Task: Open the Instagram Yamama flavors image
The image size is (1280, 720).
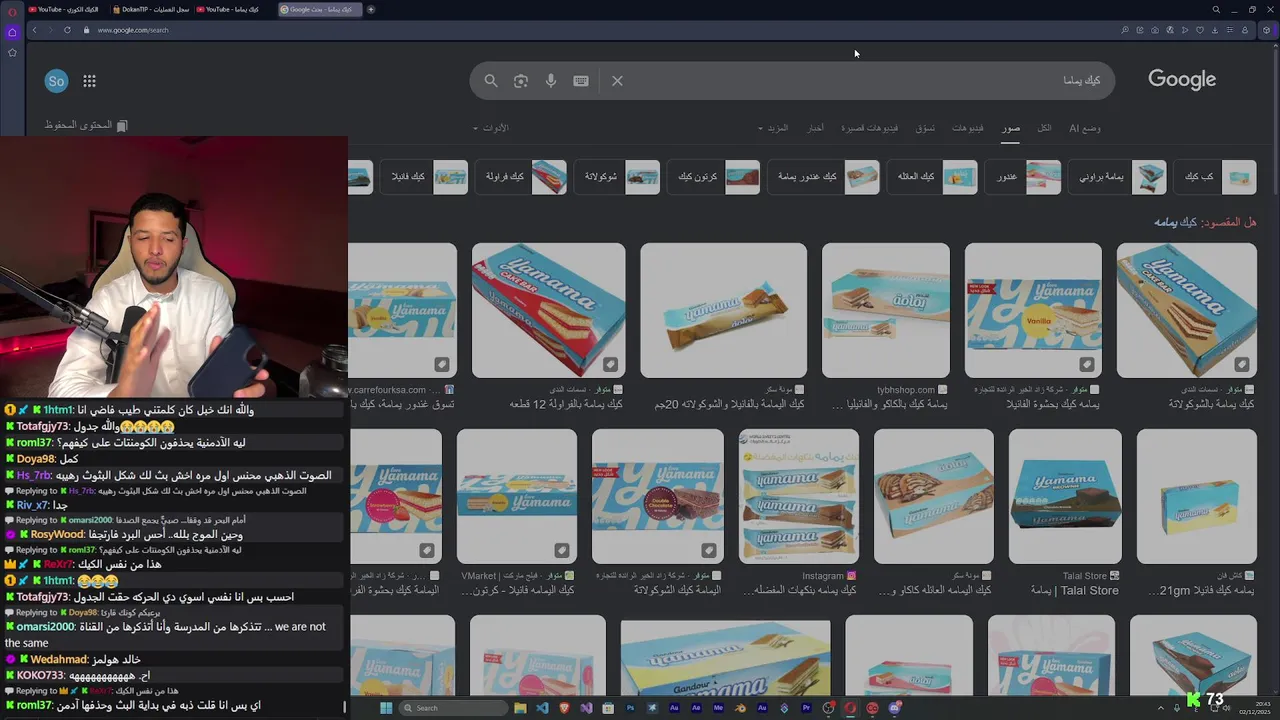Action: (x=798, y=497)
